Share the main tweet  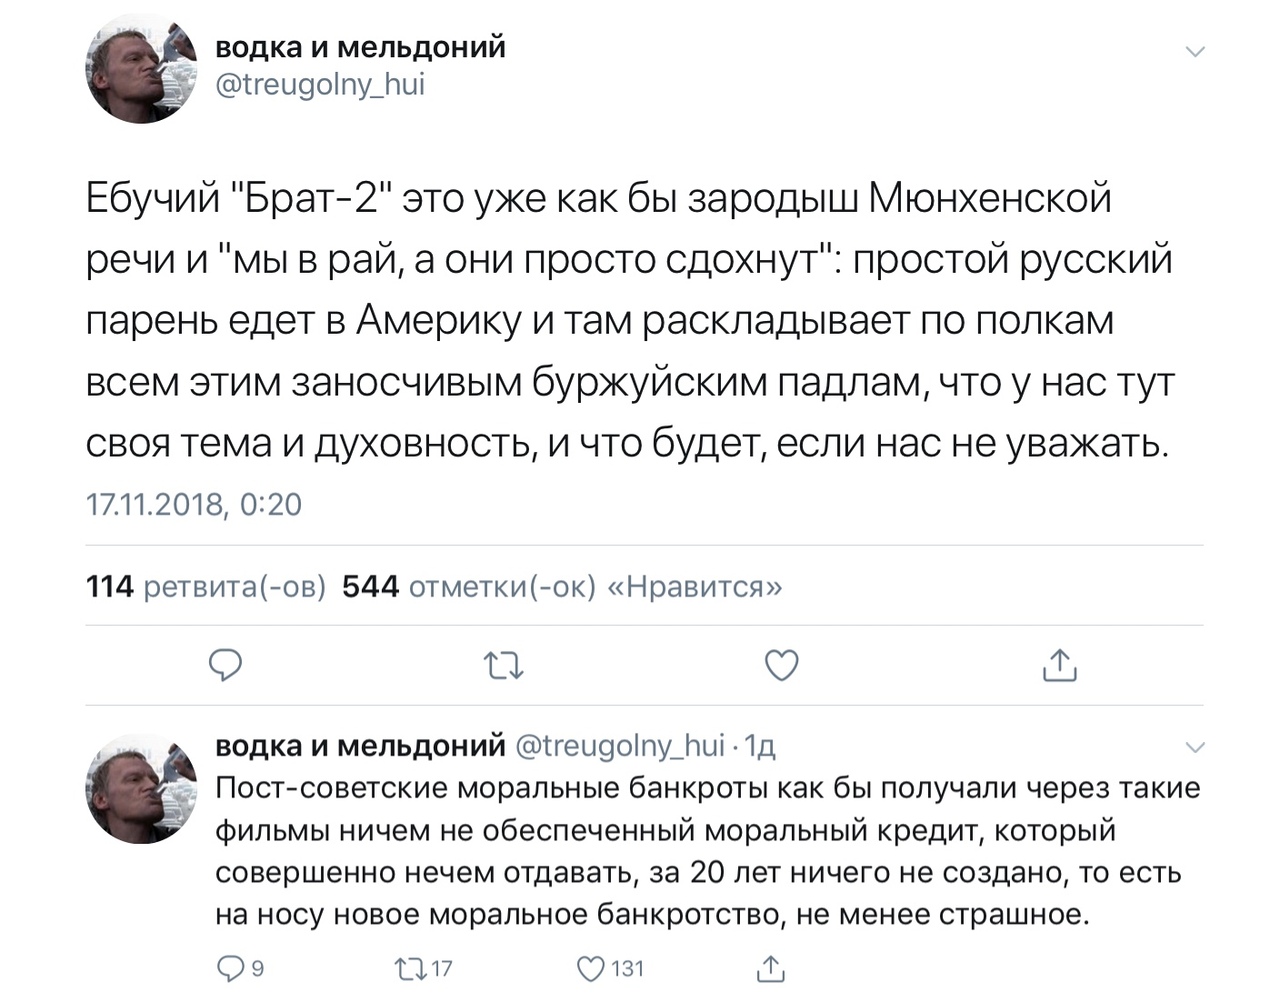1059,665
